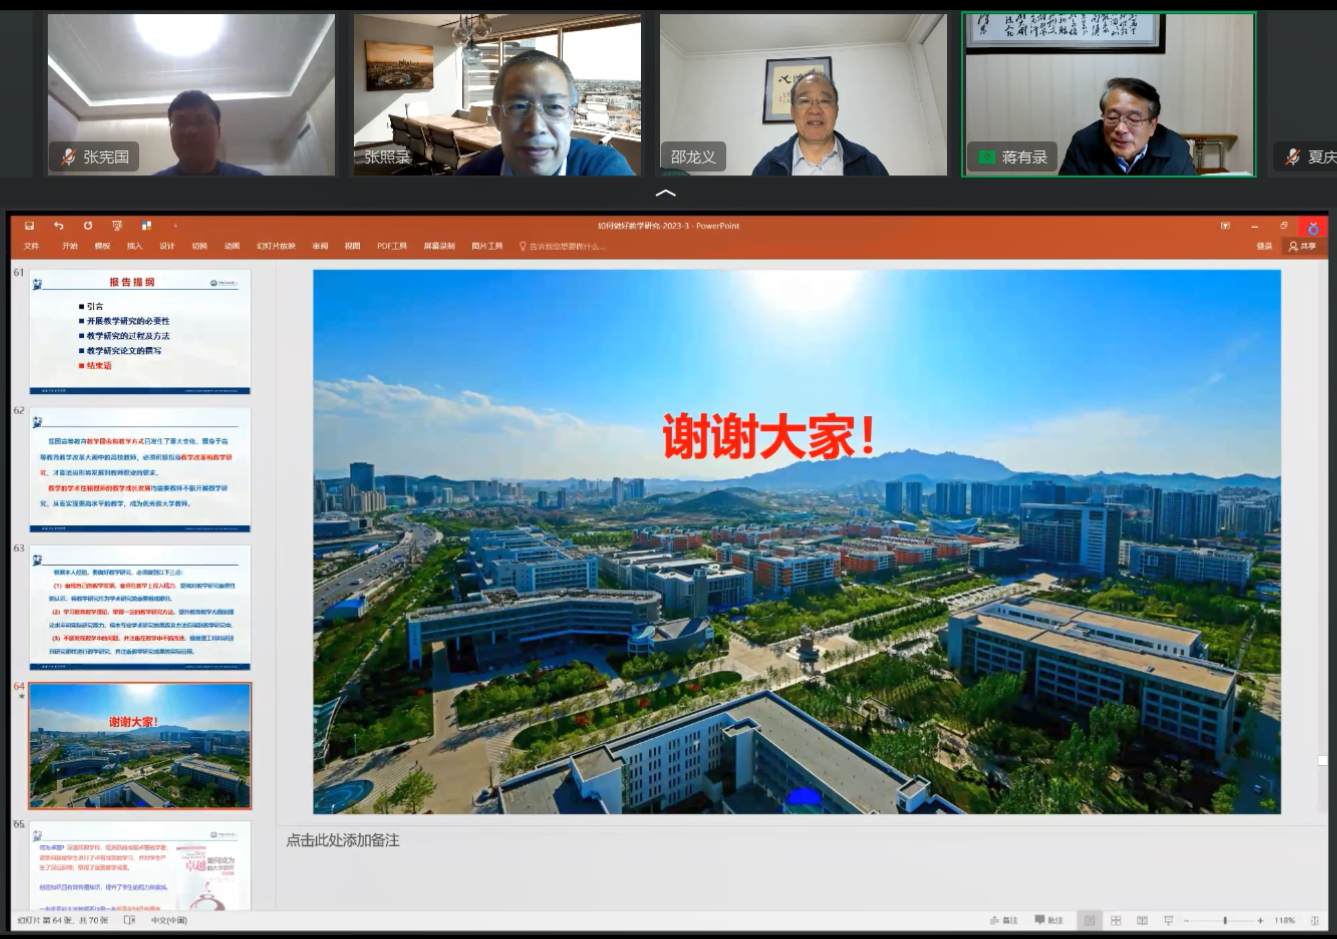Expand the participant video strip chevron
1337x939 pixels.
(665, 193)
